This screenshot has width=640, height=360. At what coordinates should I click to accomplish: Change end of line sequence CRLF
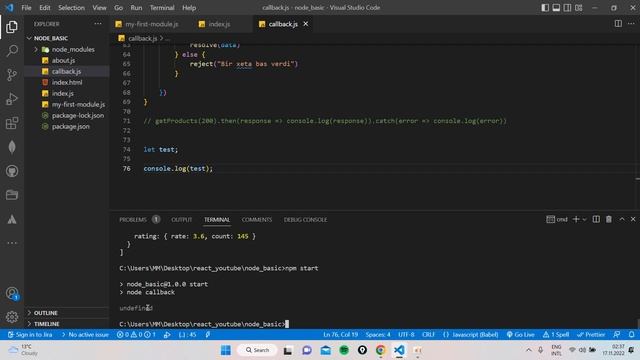428,334
